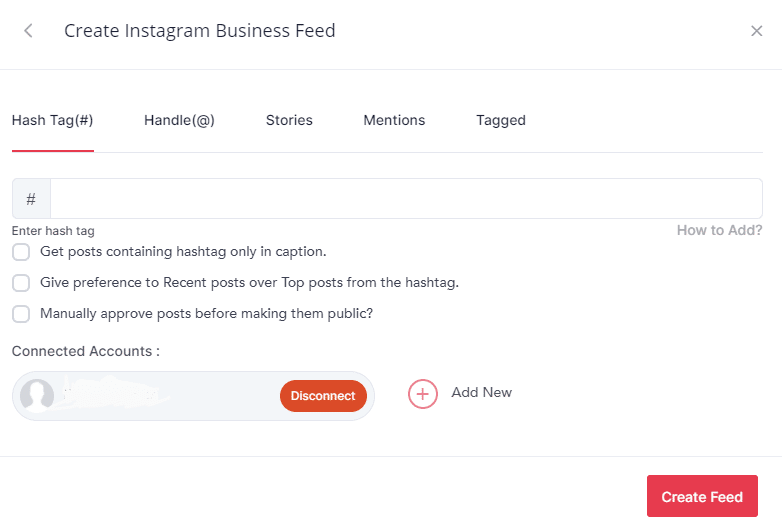Image resolution: width=782 pixels, height=529 pixels.
Task: Open the Tagged tab
Action: [501, 120]
